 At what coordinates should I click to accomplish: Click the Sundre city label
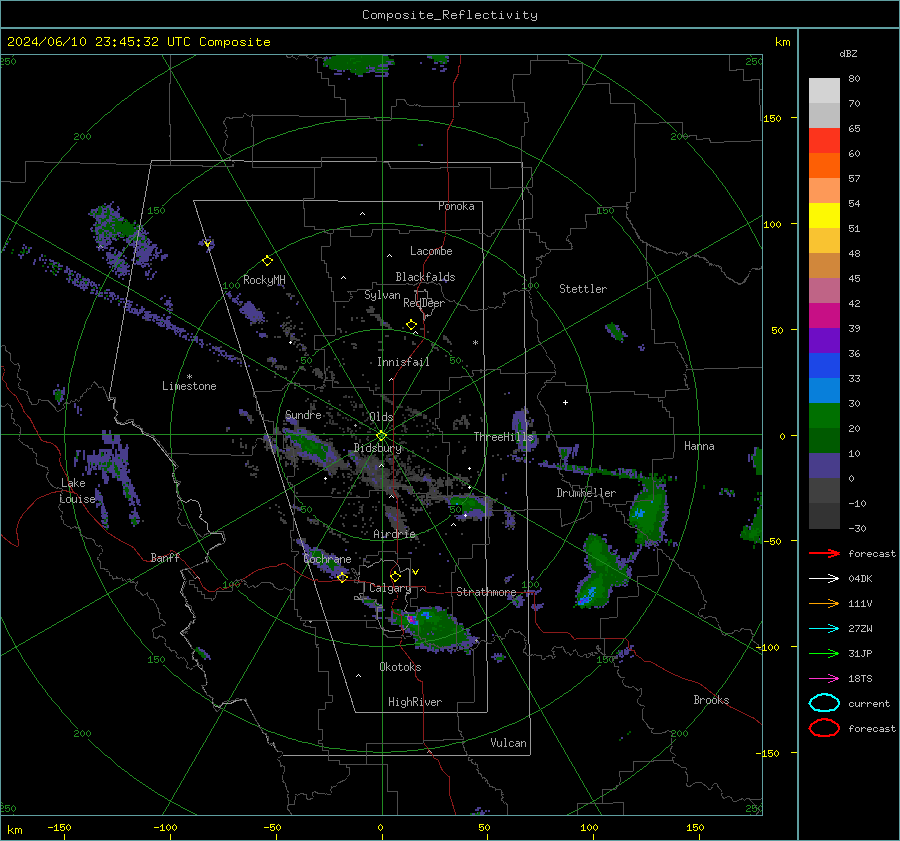[303, 415]
